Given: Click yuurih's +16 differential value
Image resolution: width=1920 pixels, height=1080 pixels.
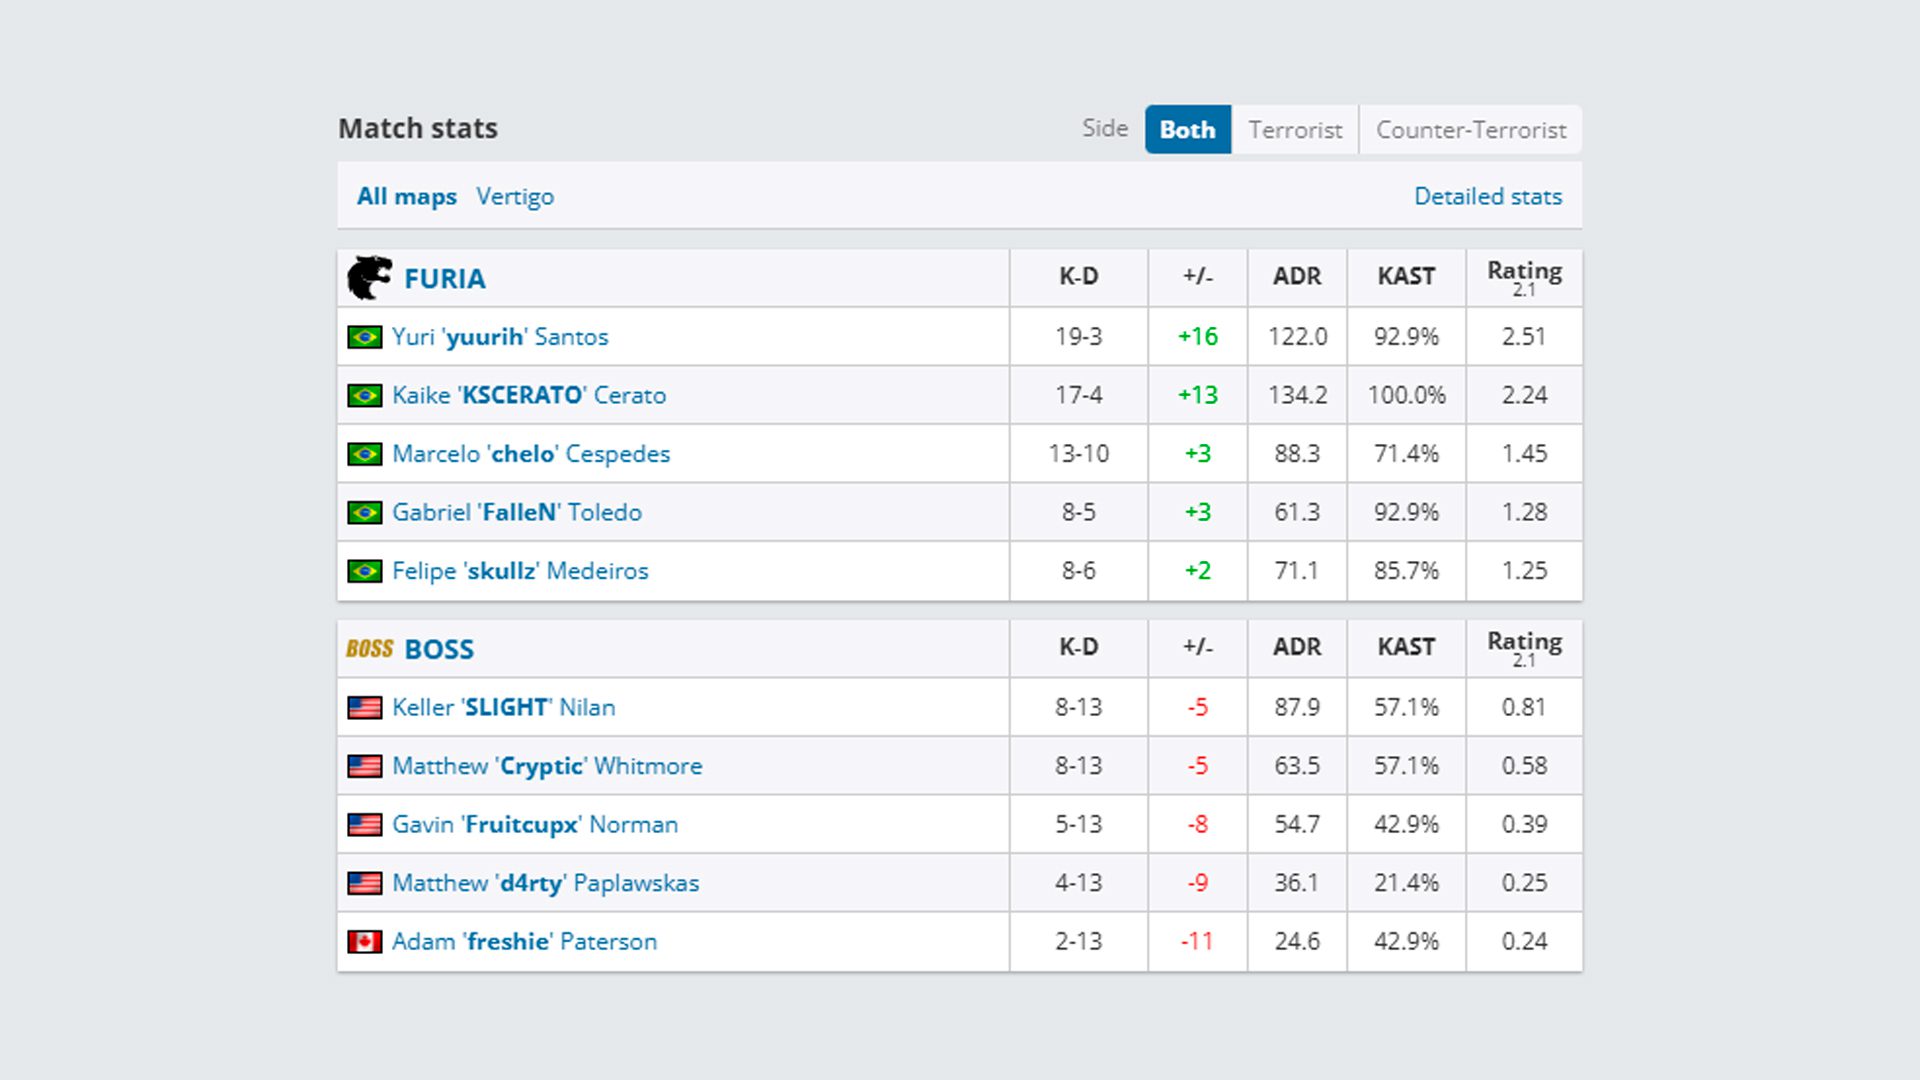Looking at the screenshot, I should click(1198, 336).
